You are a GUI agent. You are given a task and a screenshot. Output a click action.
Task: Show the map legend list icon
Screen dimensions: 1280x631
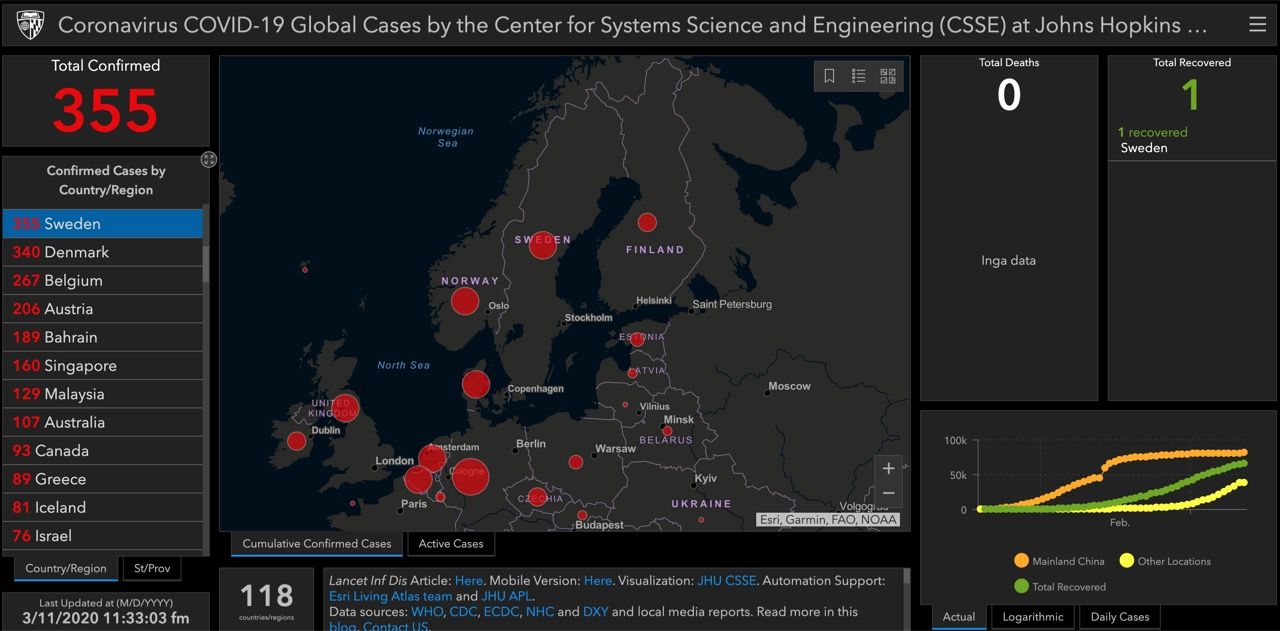[x=858, y=76]
